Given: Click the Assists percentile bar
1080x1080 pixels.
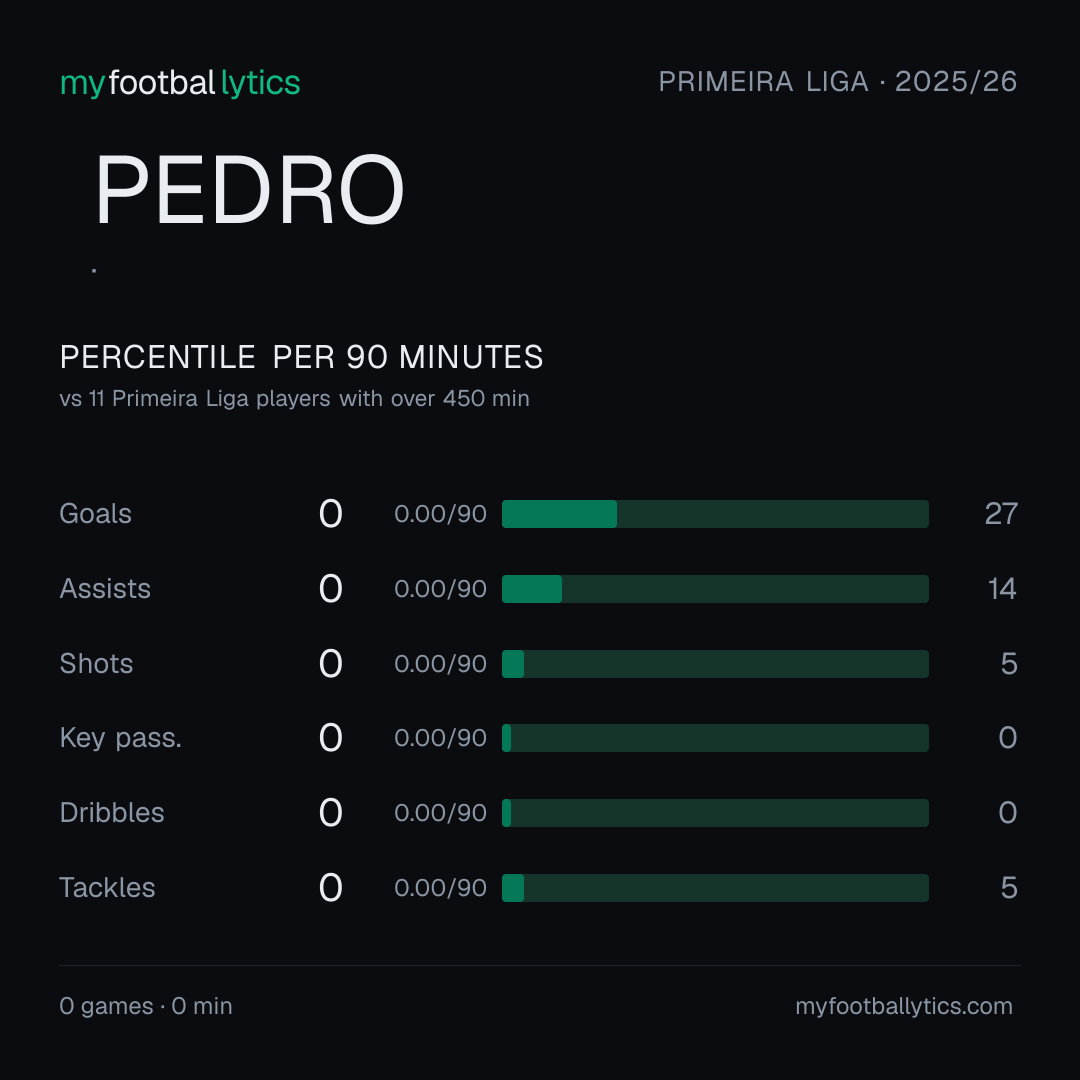Looking at the screenshot, I should pos(715,589).
